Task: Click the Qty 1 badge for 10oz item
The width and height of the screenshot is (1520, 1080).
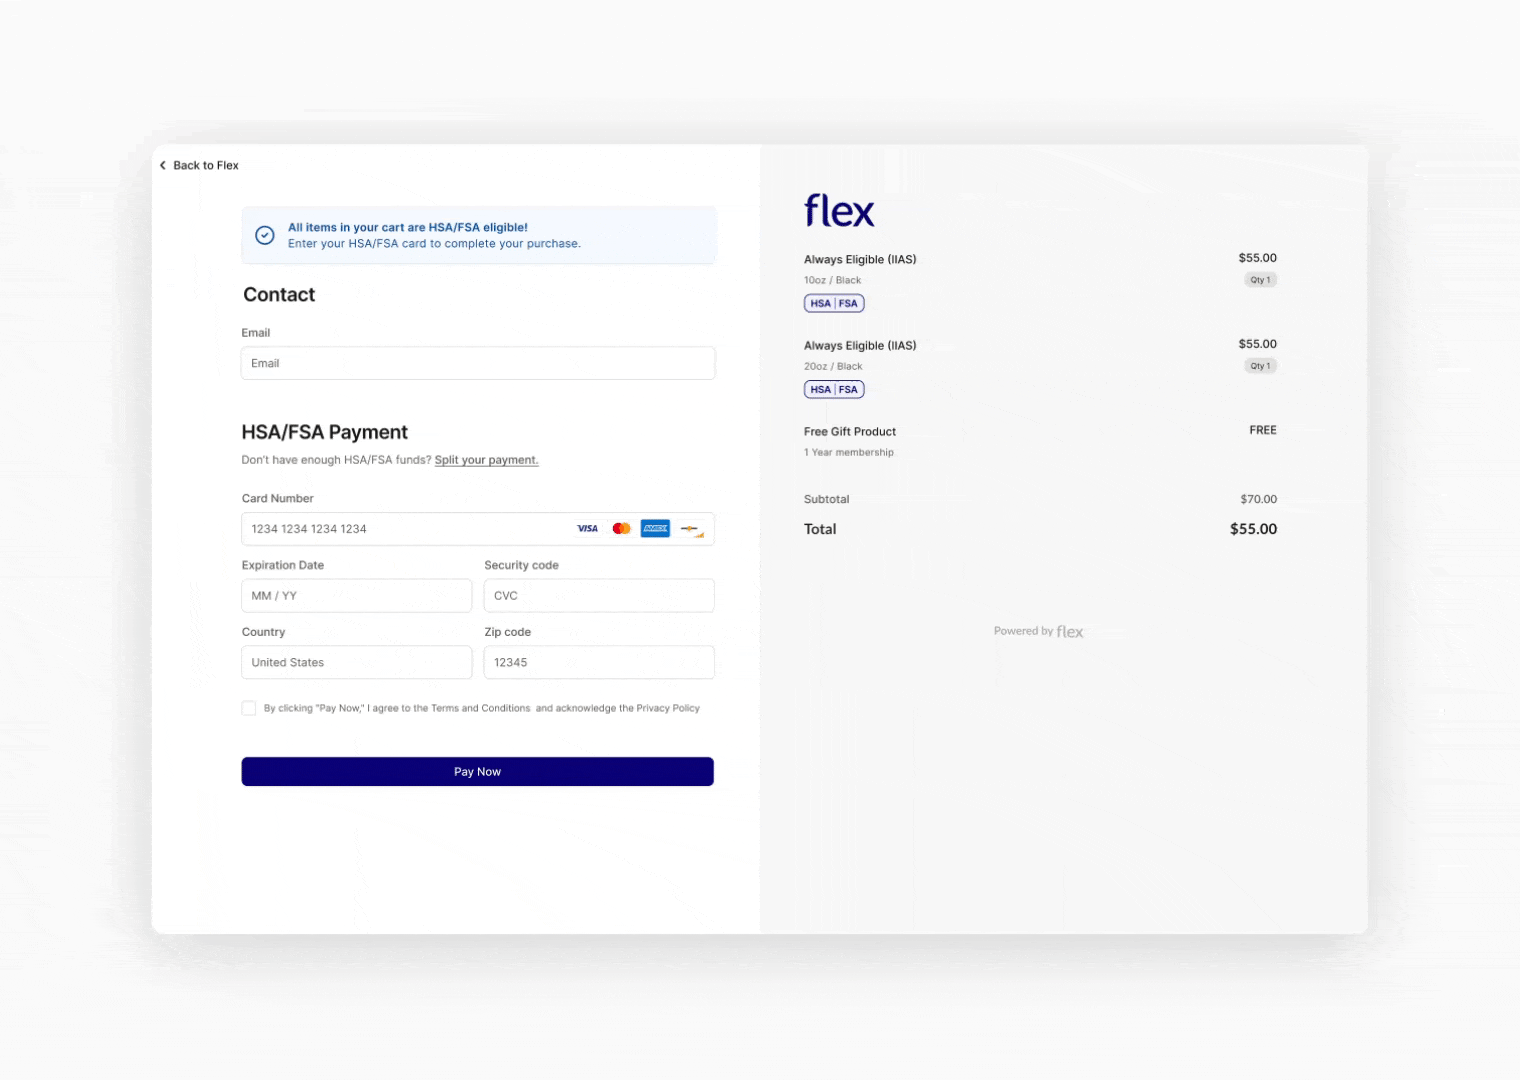Action: coord(1260,280)
